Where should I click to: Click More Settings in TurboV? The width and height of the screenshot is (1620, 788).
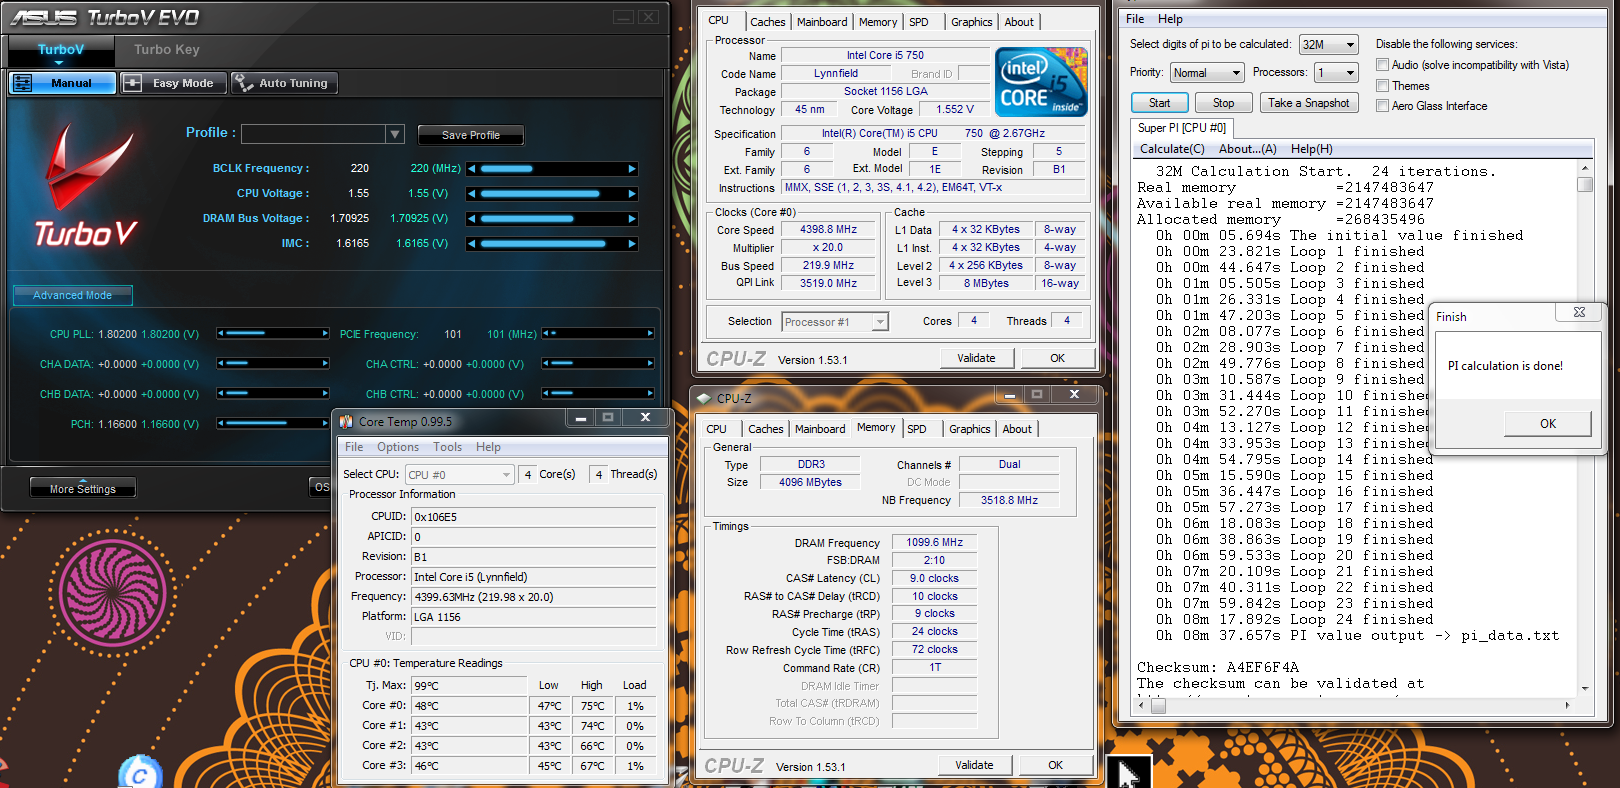83,489
